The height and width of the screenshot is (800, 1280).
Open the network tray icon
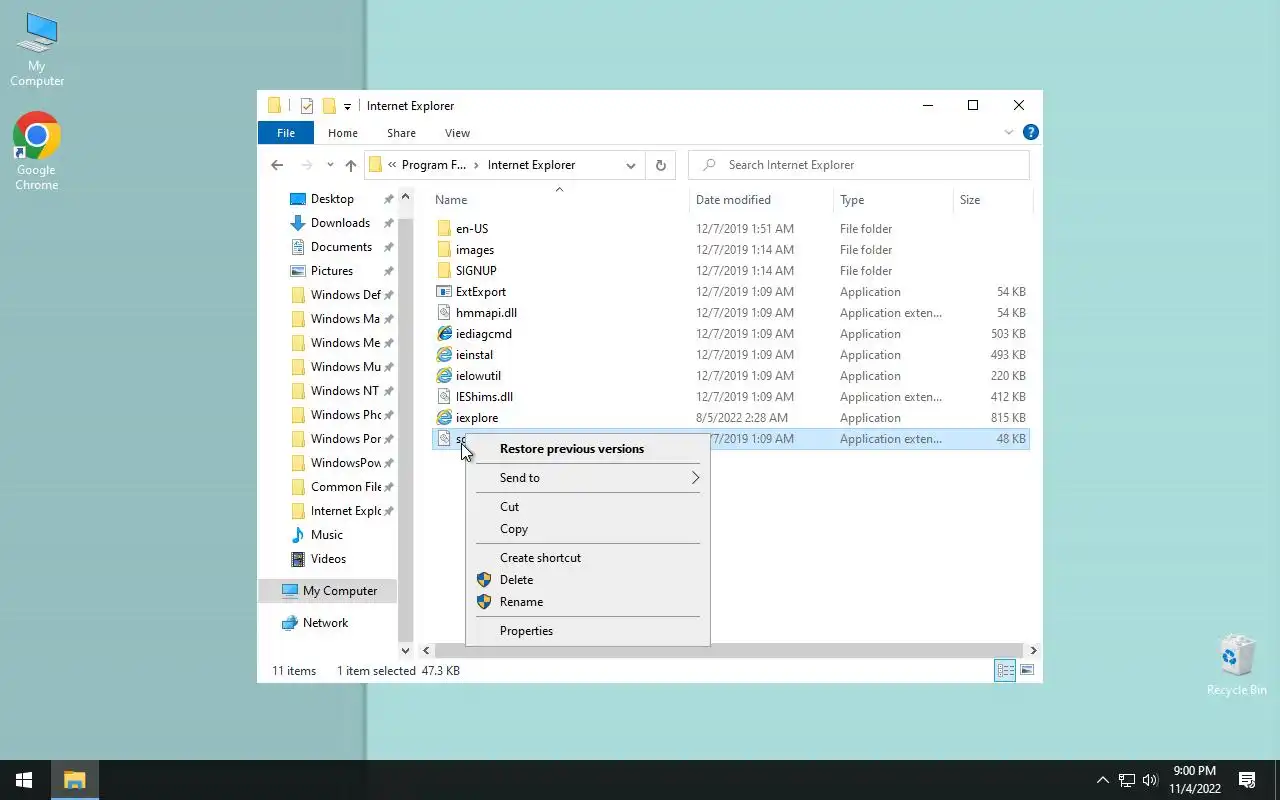1127,780
